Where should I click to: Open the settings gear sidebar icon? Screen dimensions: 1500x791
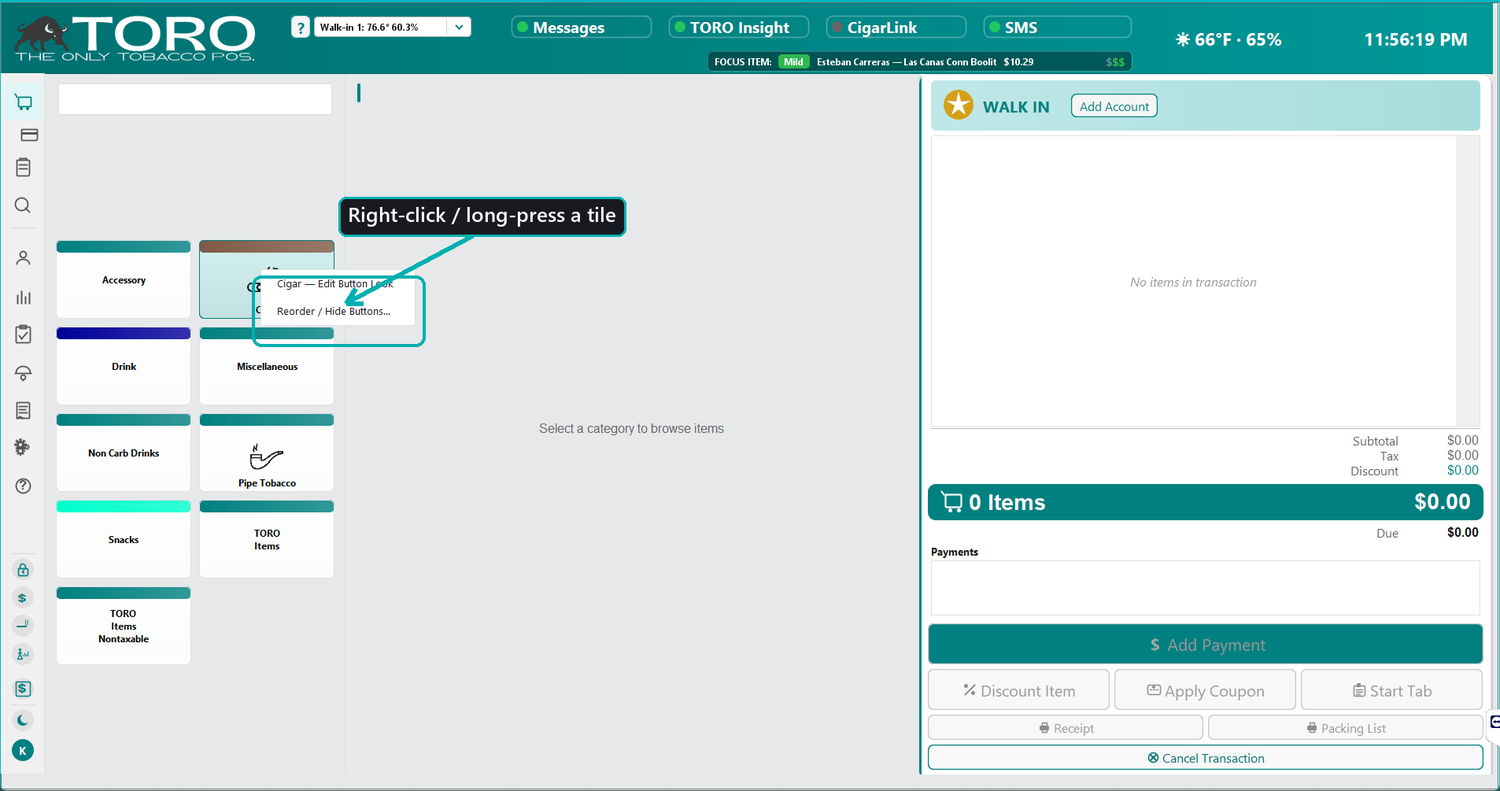(x=23, y=448)
